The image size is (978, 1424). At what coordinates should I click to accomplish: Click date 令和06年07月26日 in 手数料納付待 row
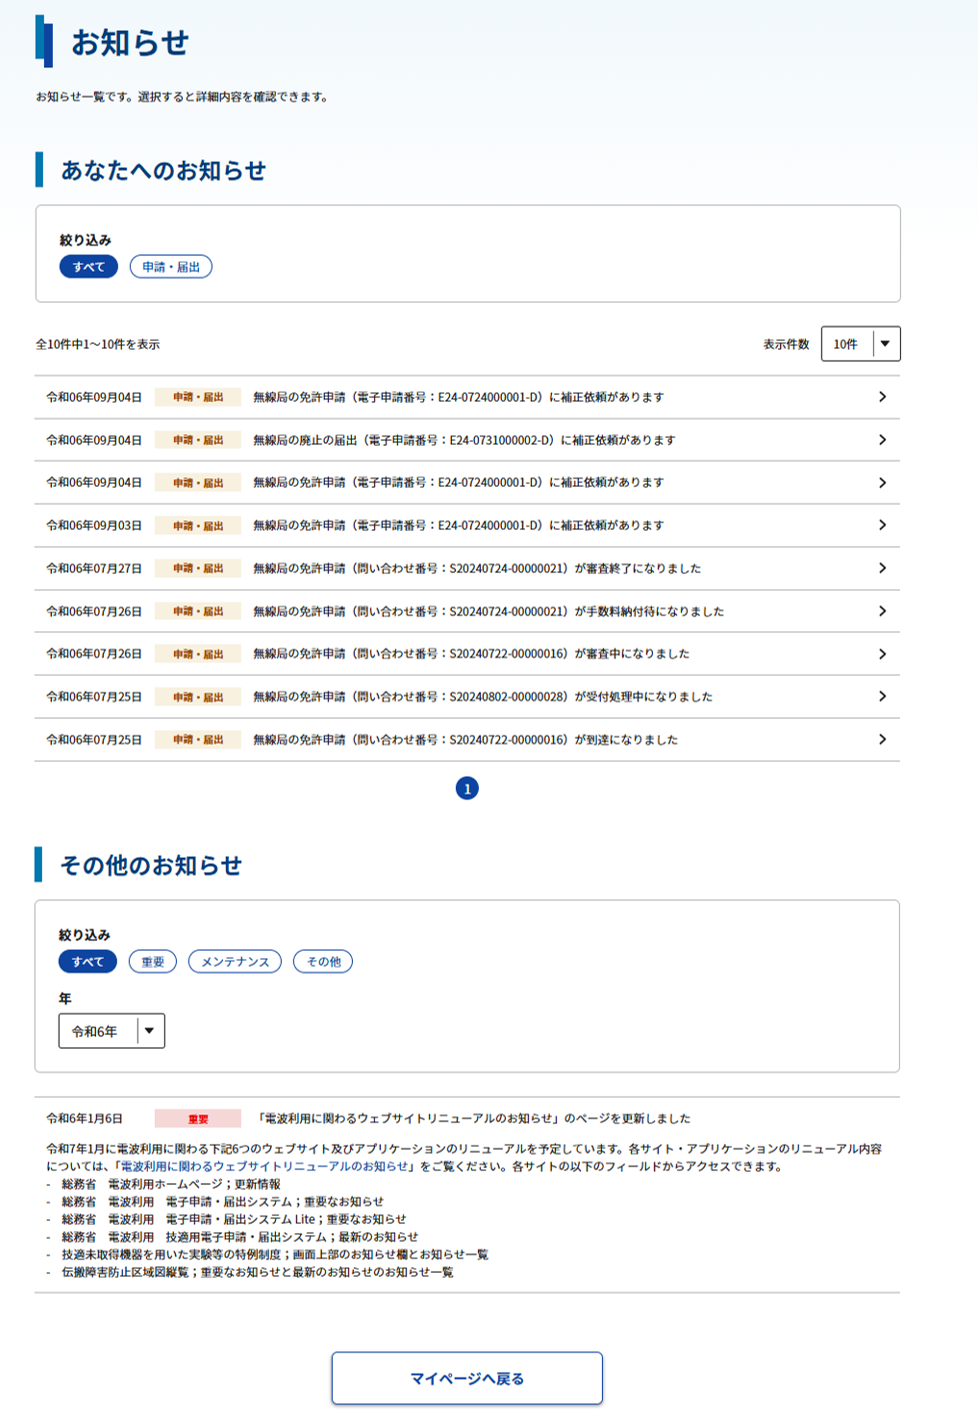tap(94, 611)
